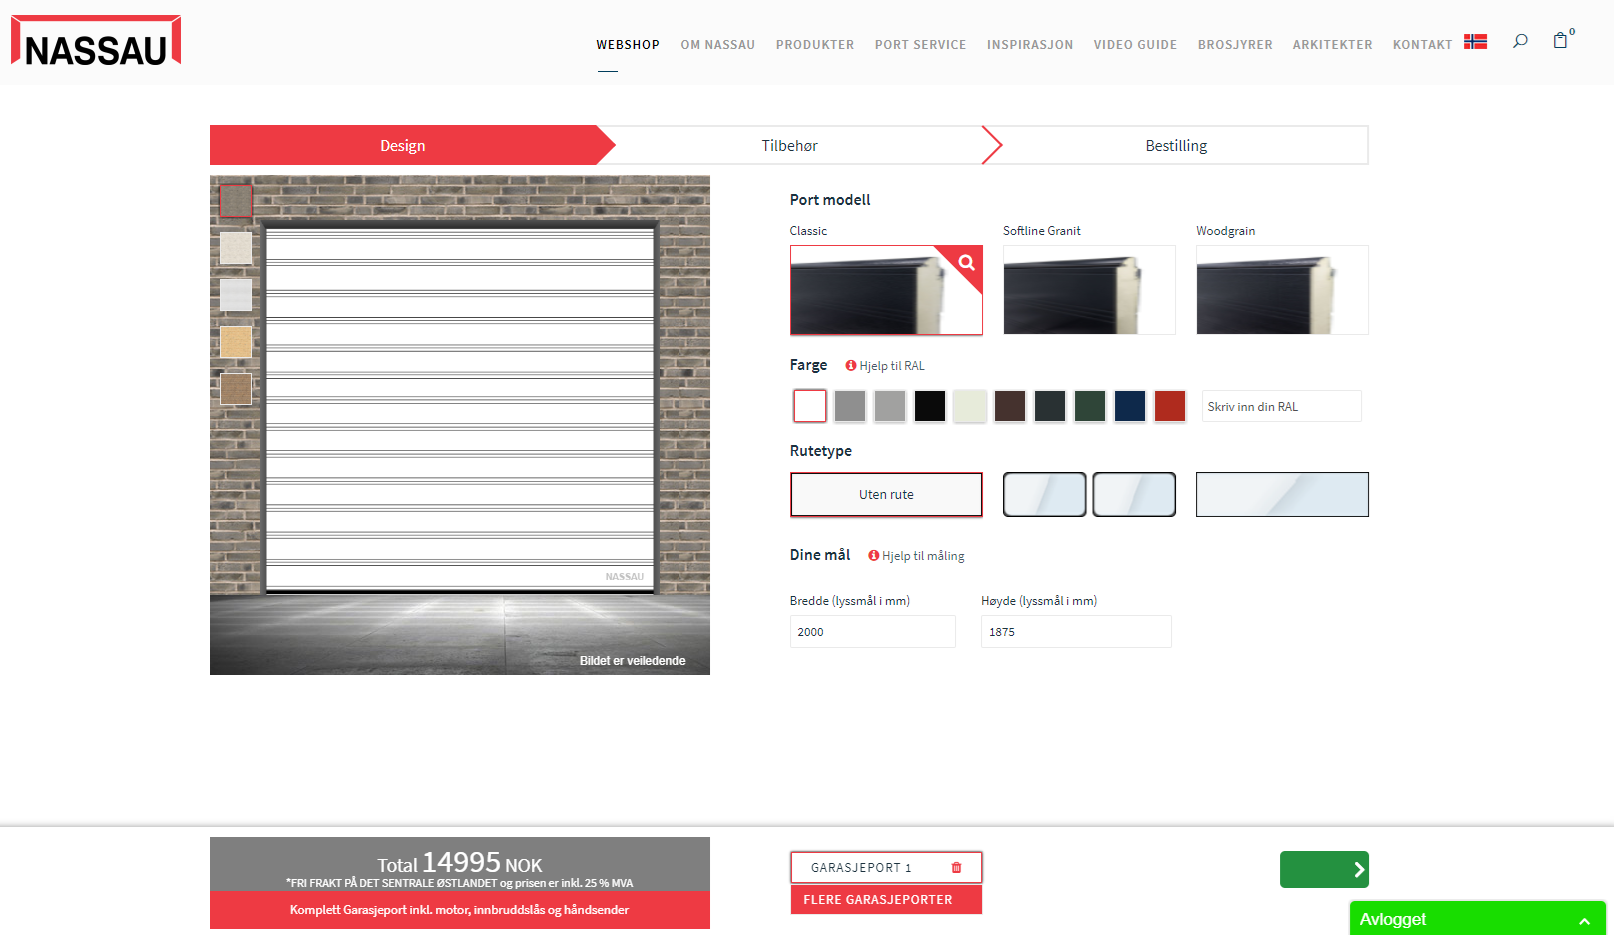Select the yellow sand wall texture thumbnail
The height and width of the screenshot is (935, 1614).
(236, 342)
